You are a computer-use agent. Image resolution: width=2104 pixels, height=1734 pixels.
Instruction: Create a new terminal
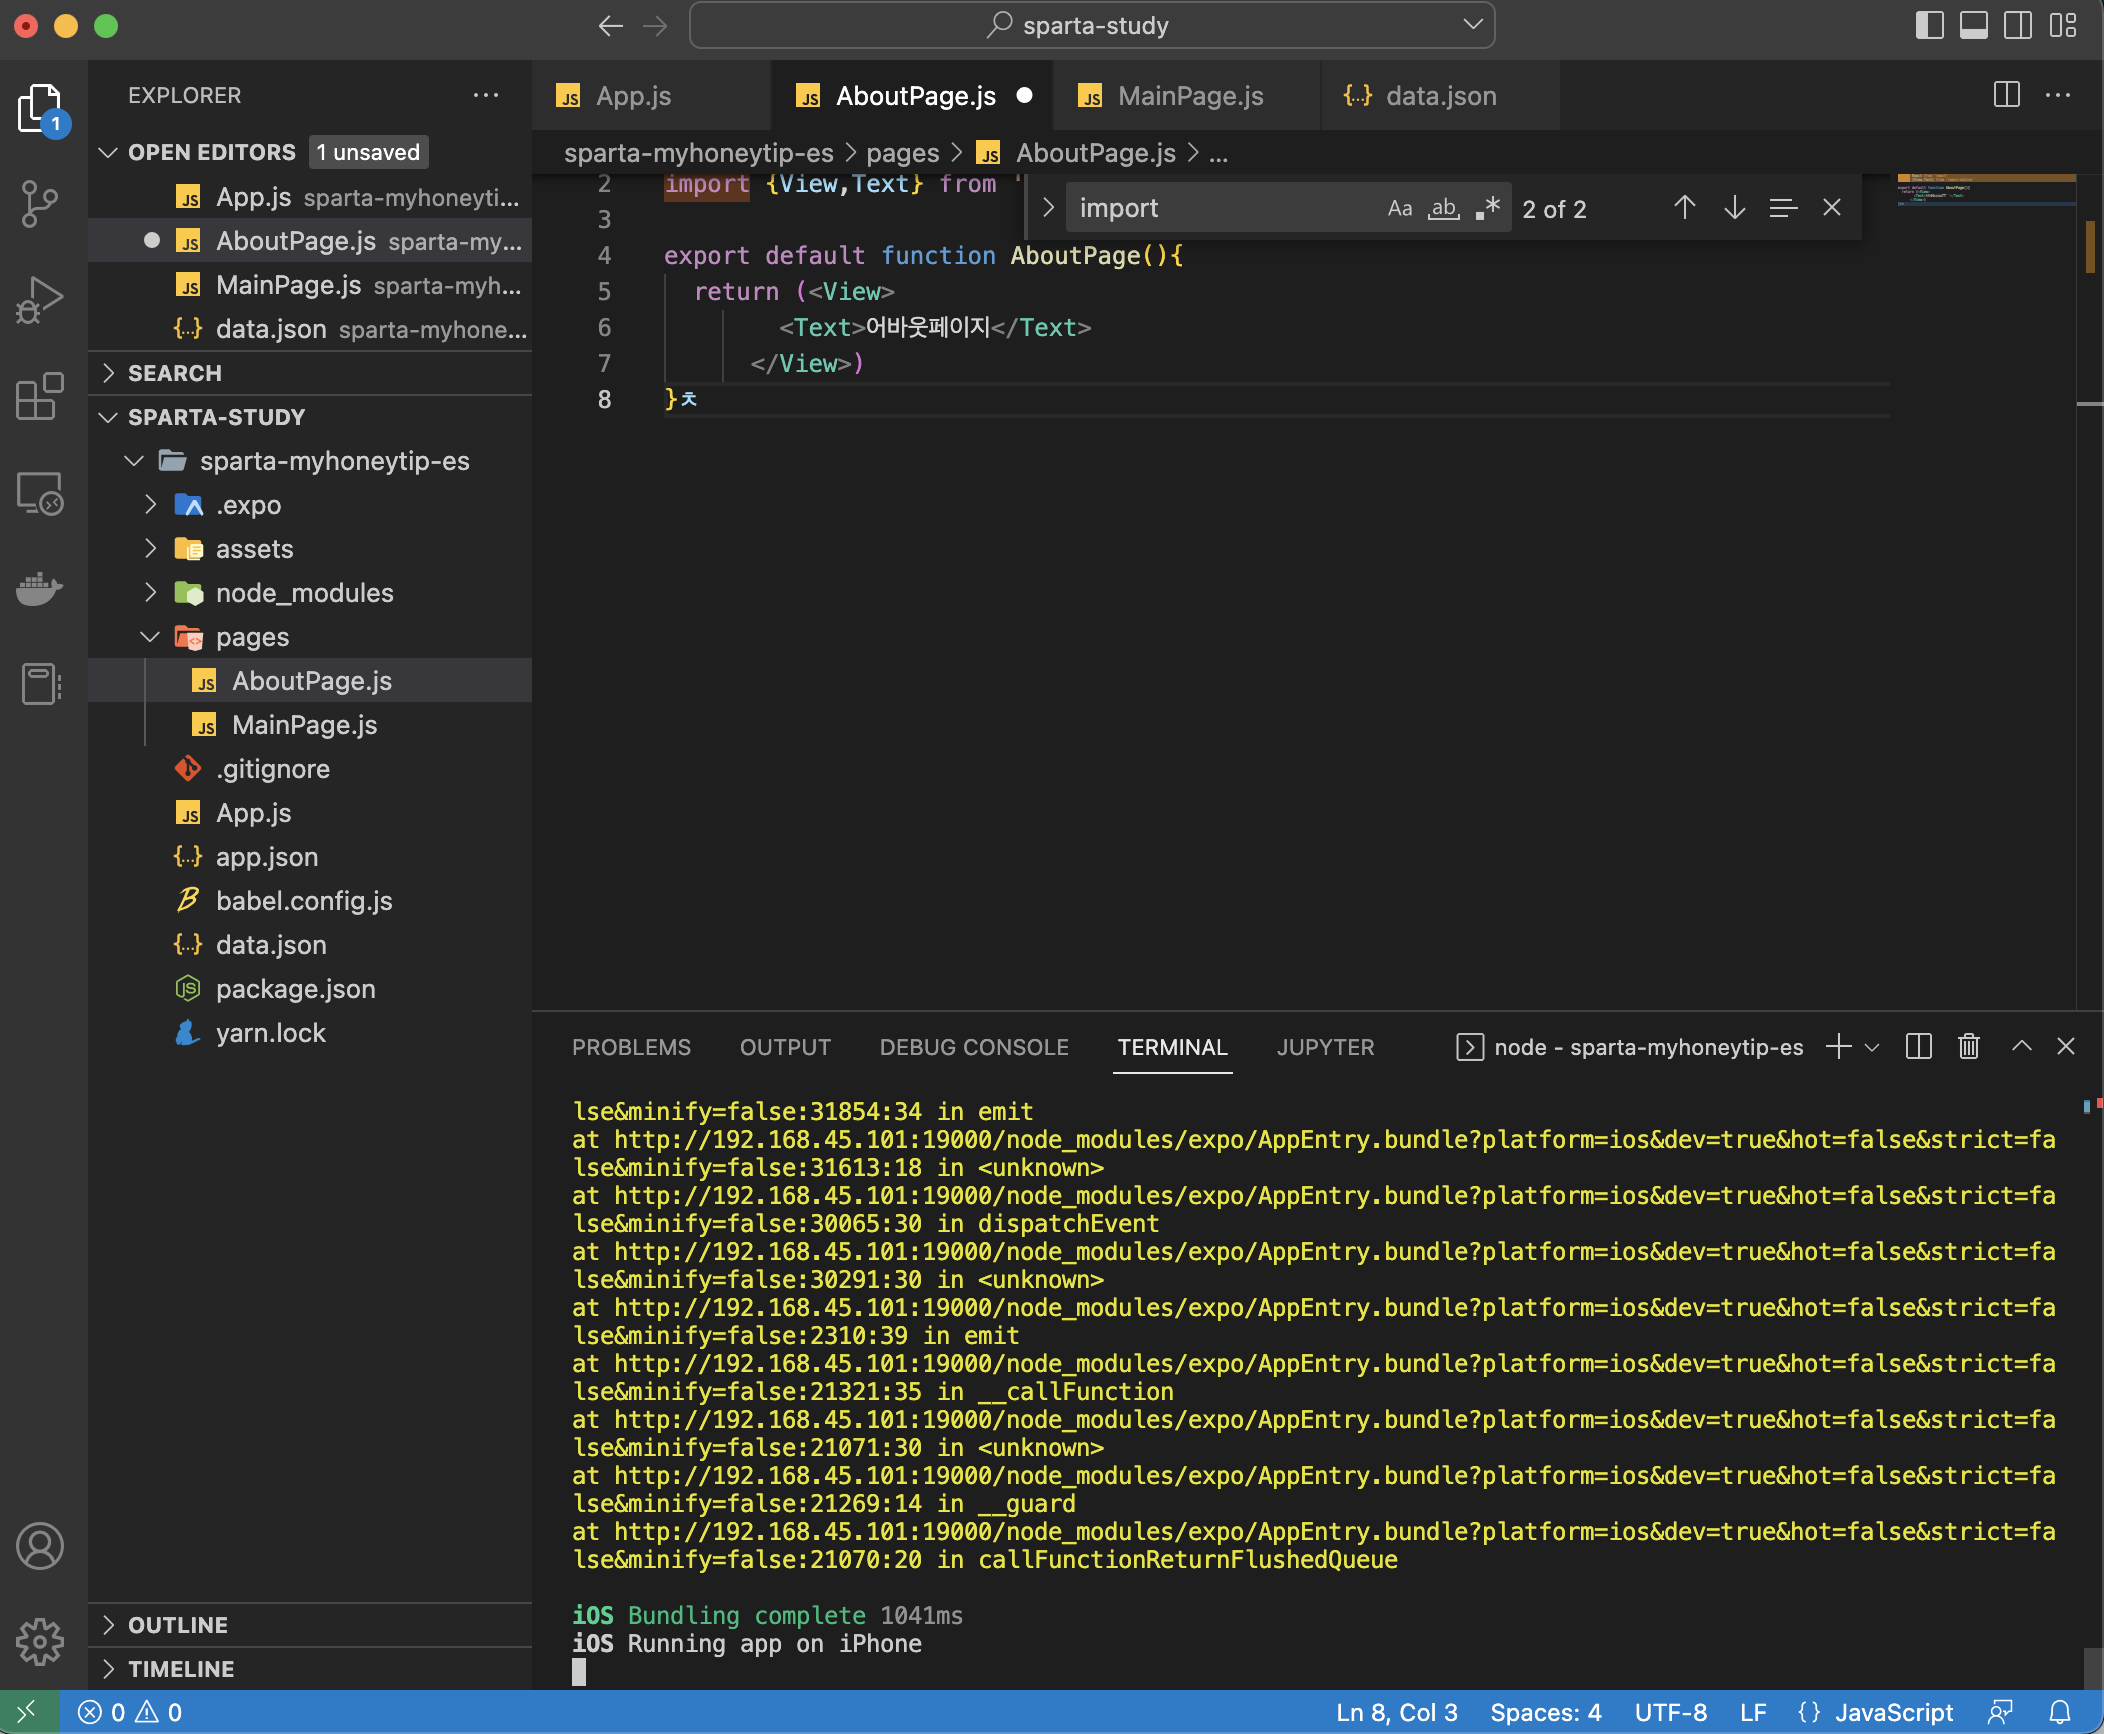click(x=1838, y=1047)
